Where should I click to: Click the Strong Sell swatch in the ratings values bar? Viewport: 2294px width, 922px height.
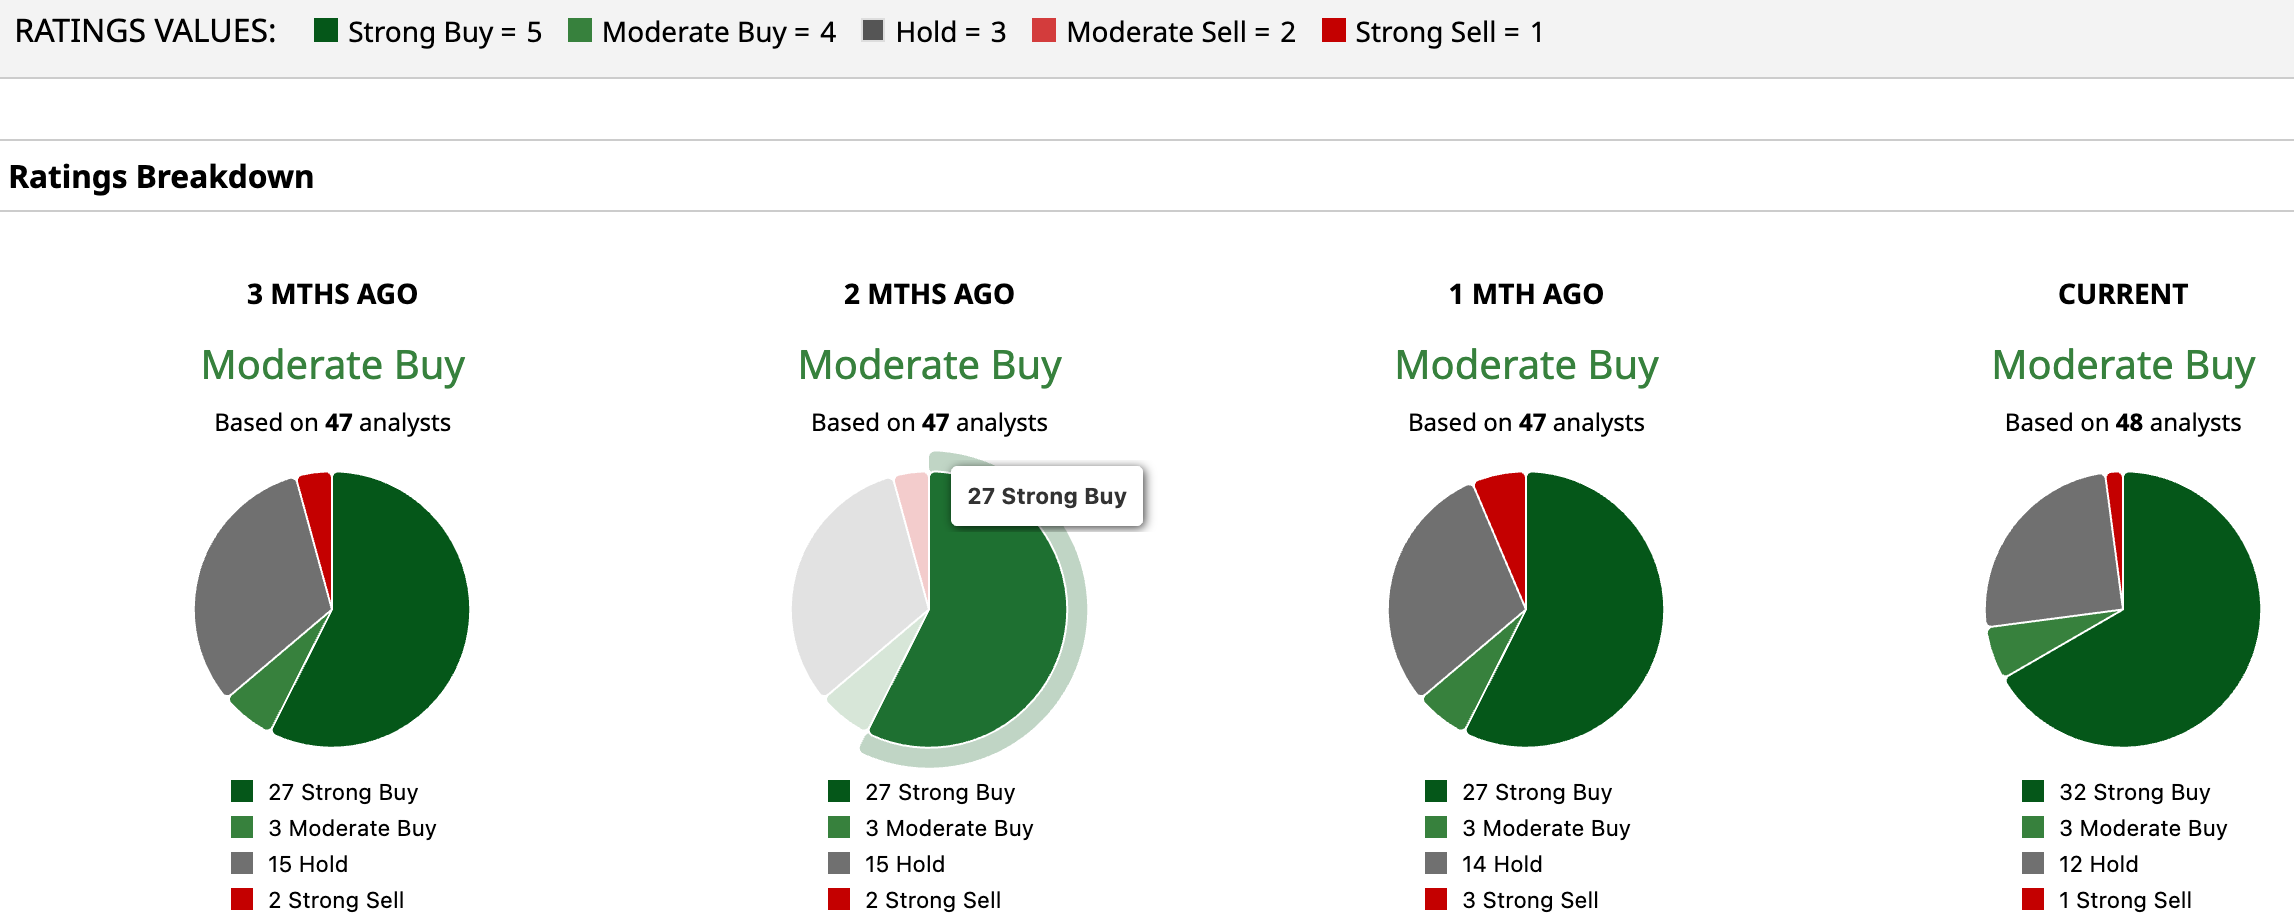coord(1333,31)
